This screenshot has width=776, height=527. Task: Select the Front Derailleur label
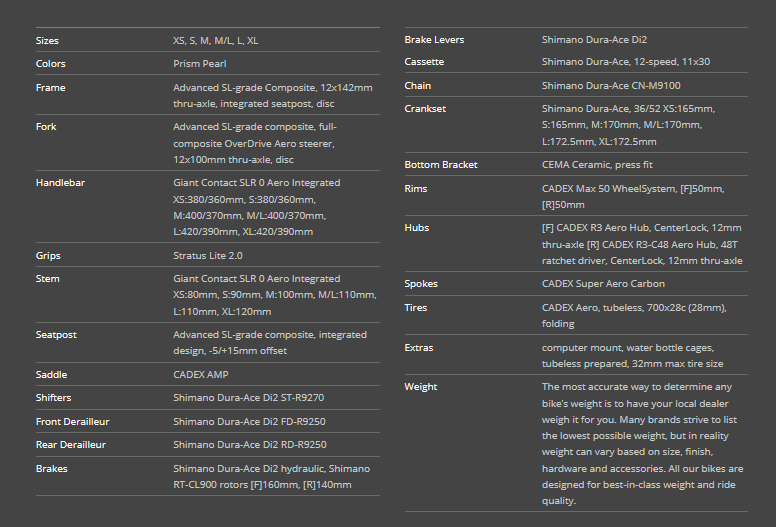(x=72, y=422)
